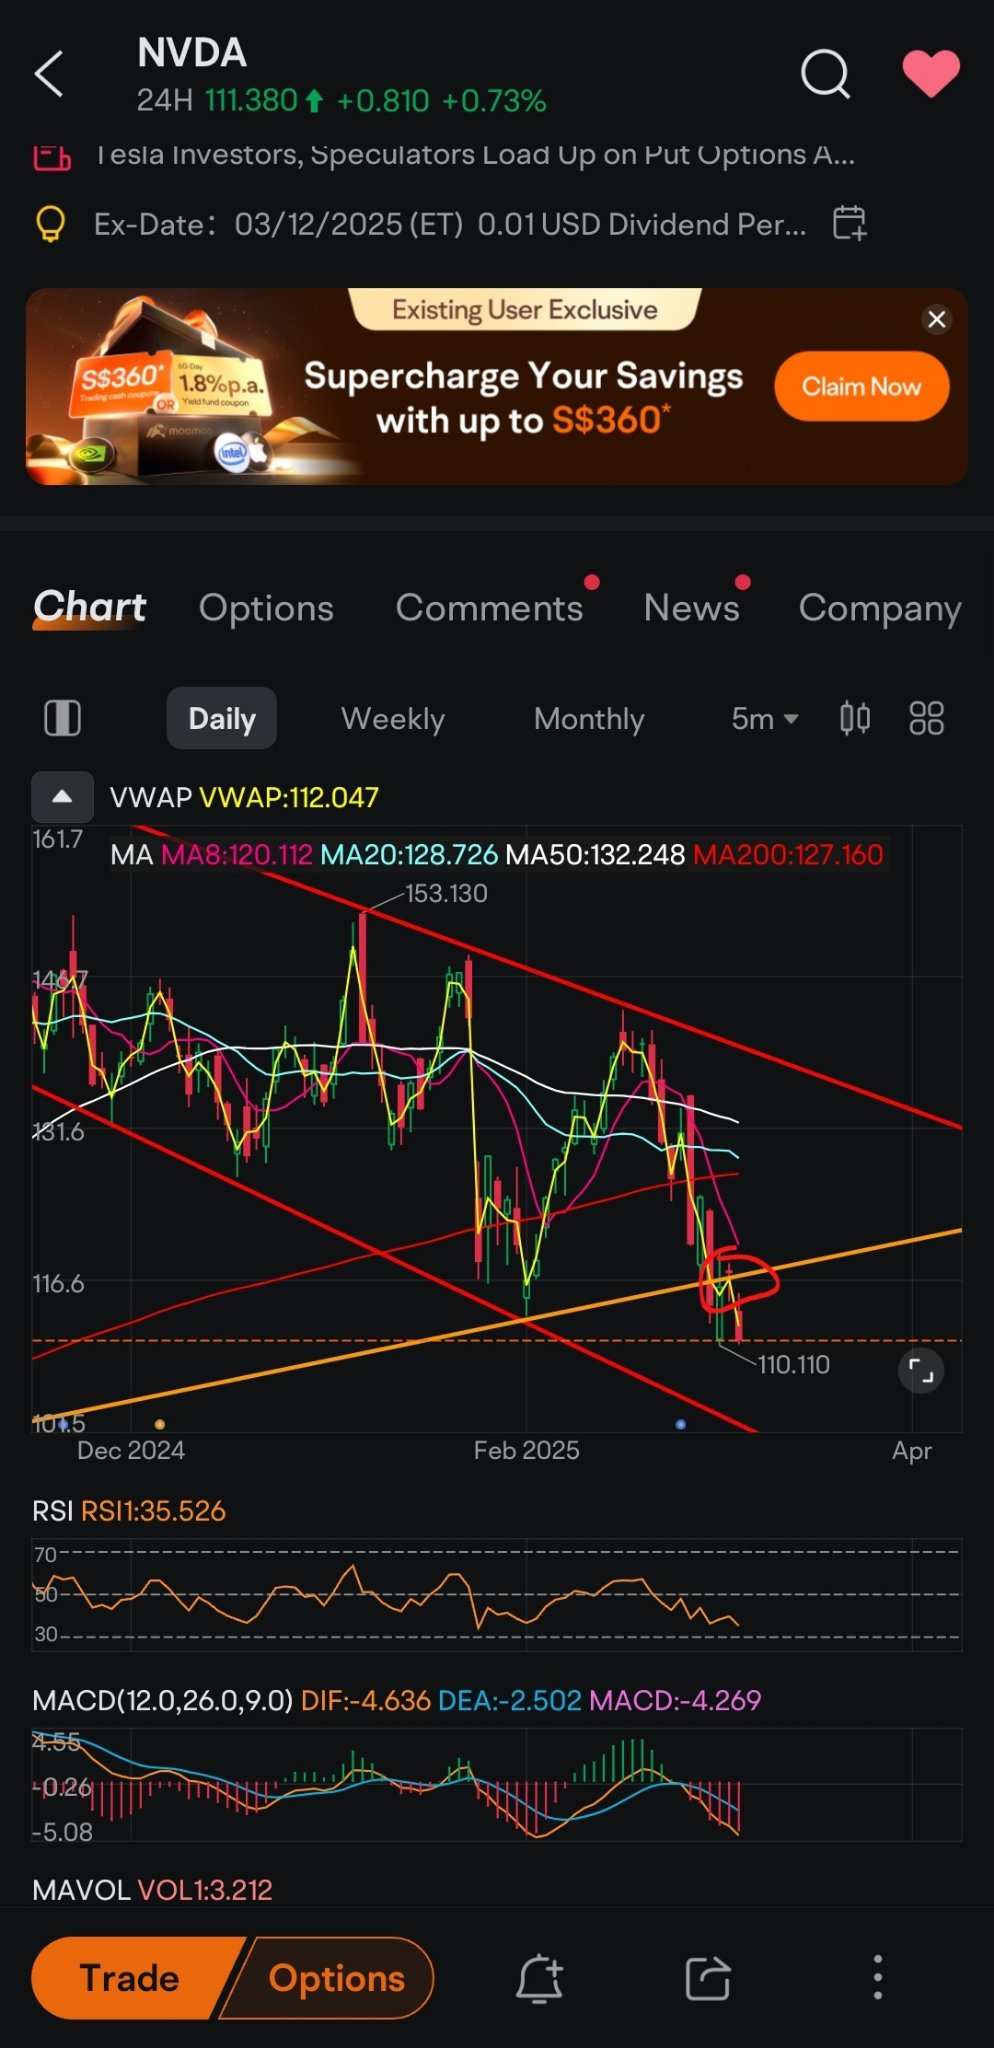The width and height of the screenshot is (994, 2048).
Task: Tap the orange event dot near Dec 2024
Action: (160, 1424)
